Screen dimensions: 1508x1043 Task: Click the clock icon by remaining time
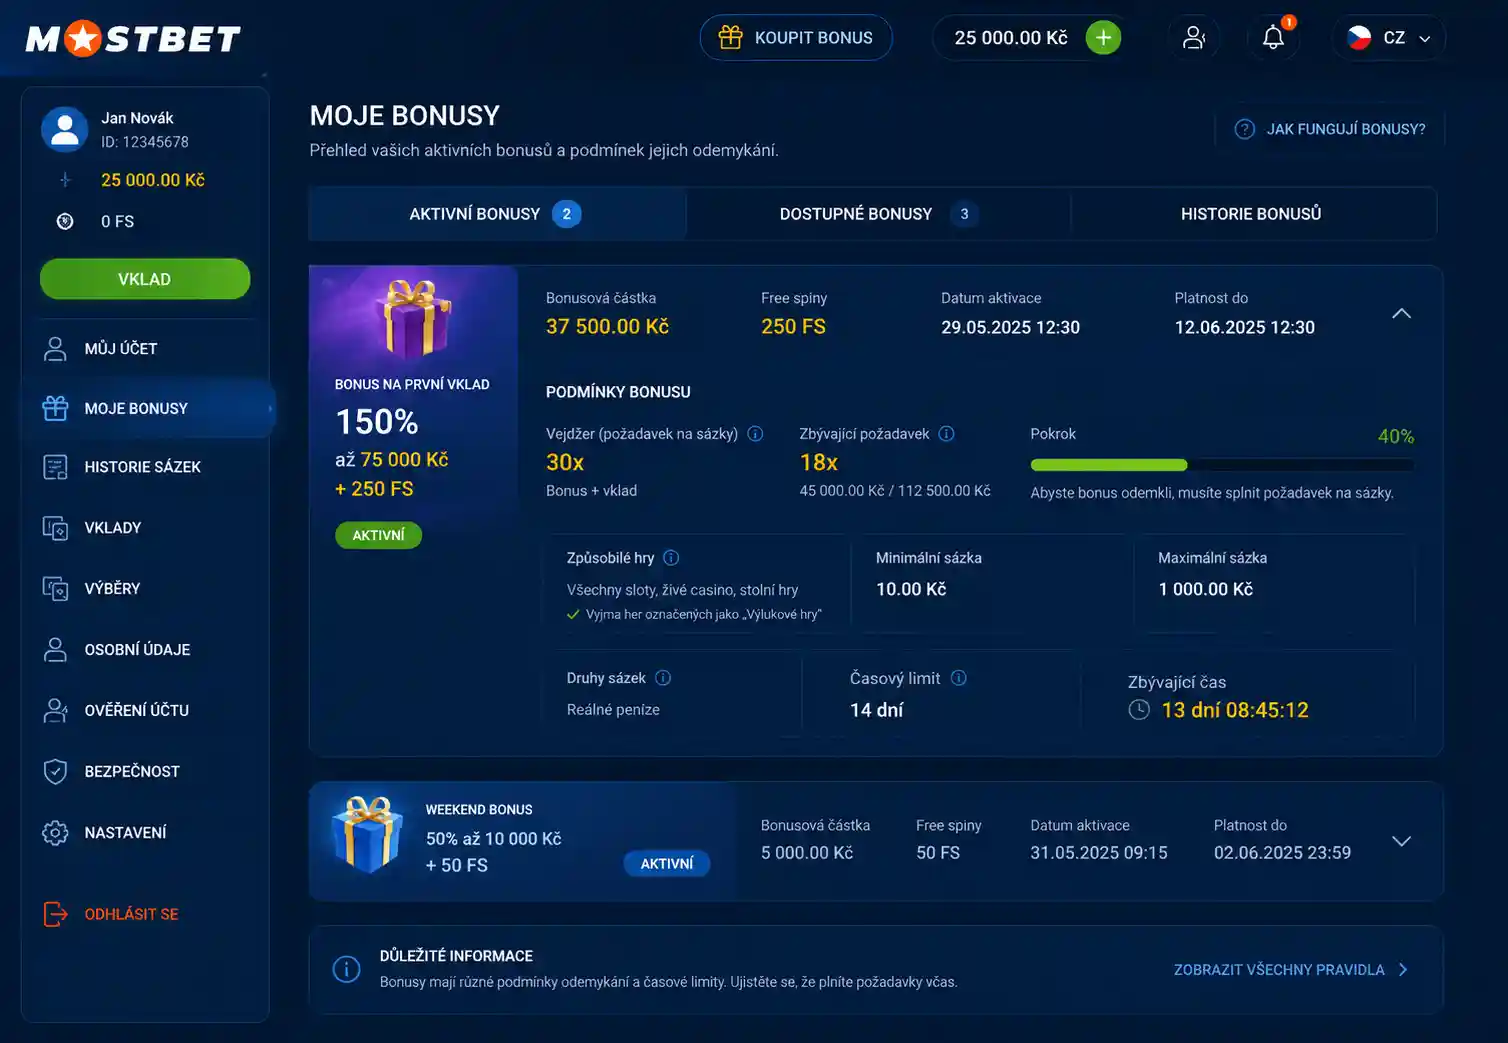(x=1139, y=710)
